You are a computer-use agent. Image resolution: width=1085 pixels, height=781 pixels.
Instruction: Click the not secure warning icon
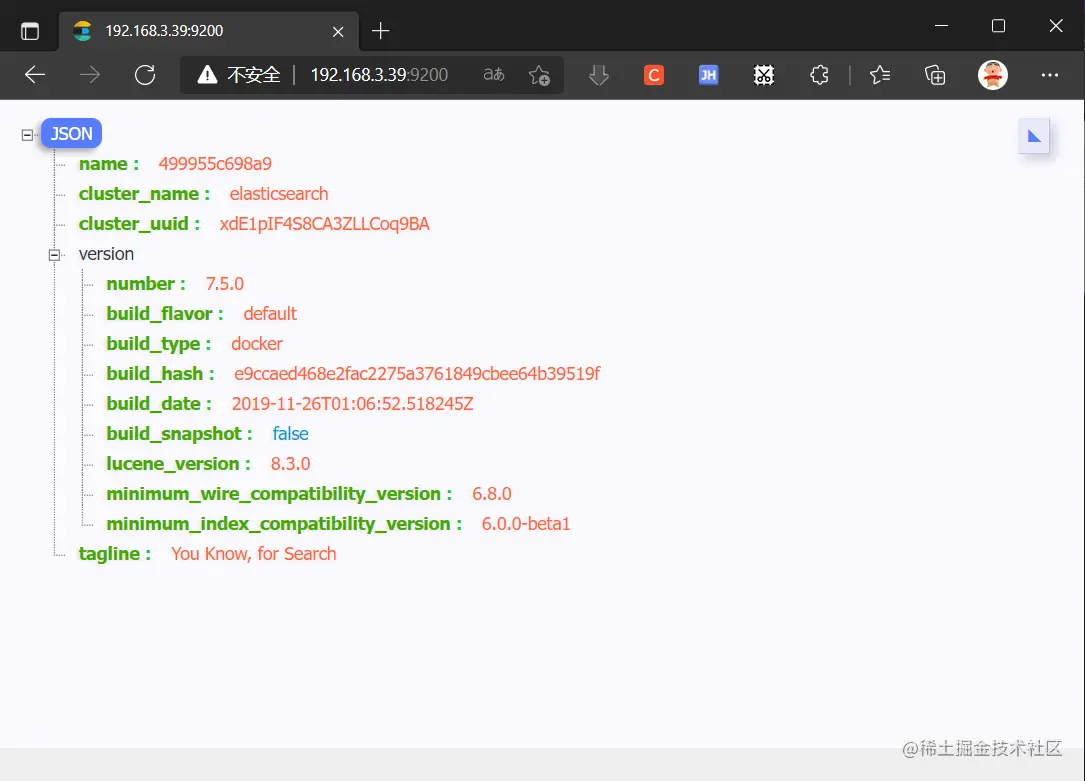coord(207,75)
